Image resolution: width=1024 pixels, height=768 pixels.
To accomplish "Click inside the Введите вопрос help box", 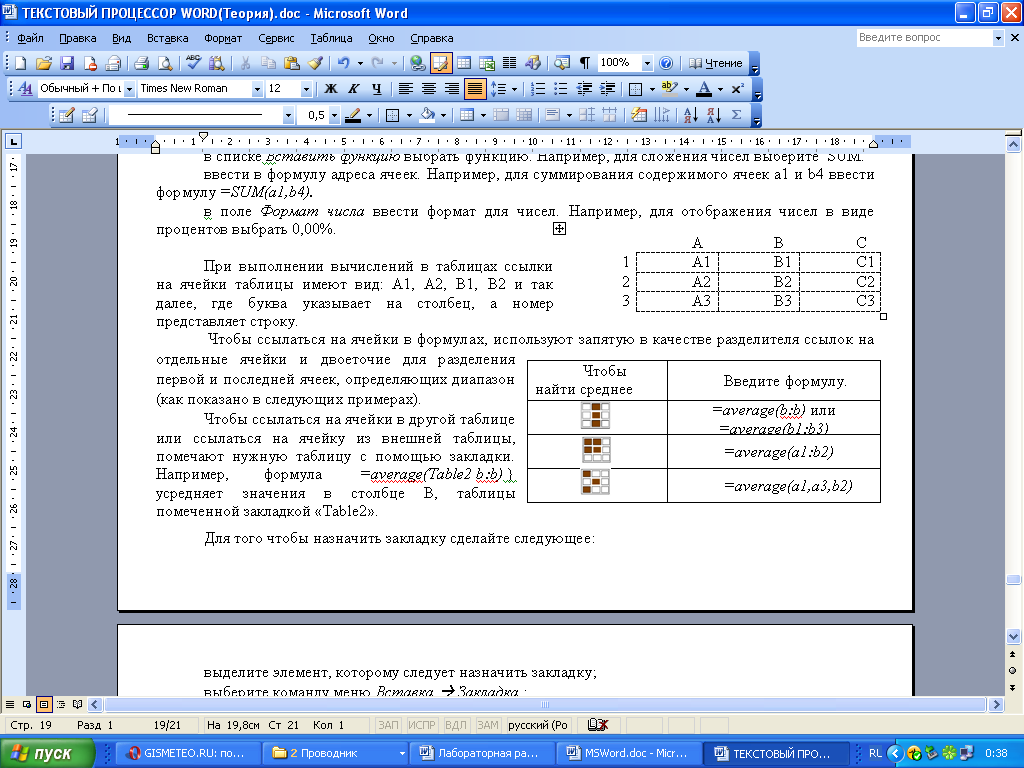I will pos(925,38).
